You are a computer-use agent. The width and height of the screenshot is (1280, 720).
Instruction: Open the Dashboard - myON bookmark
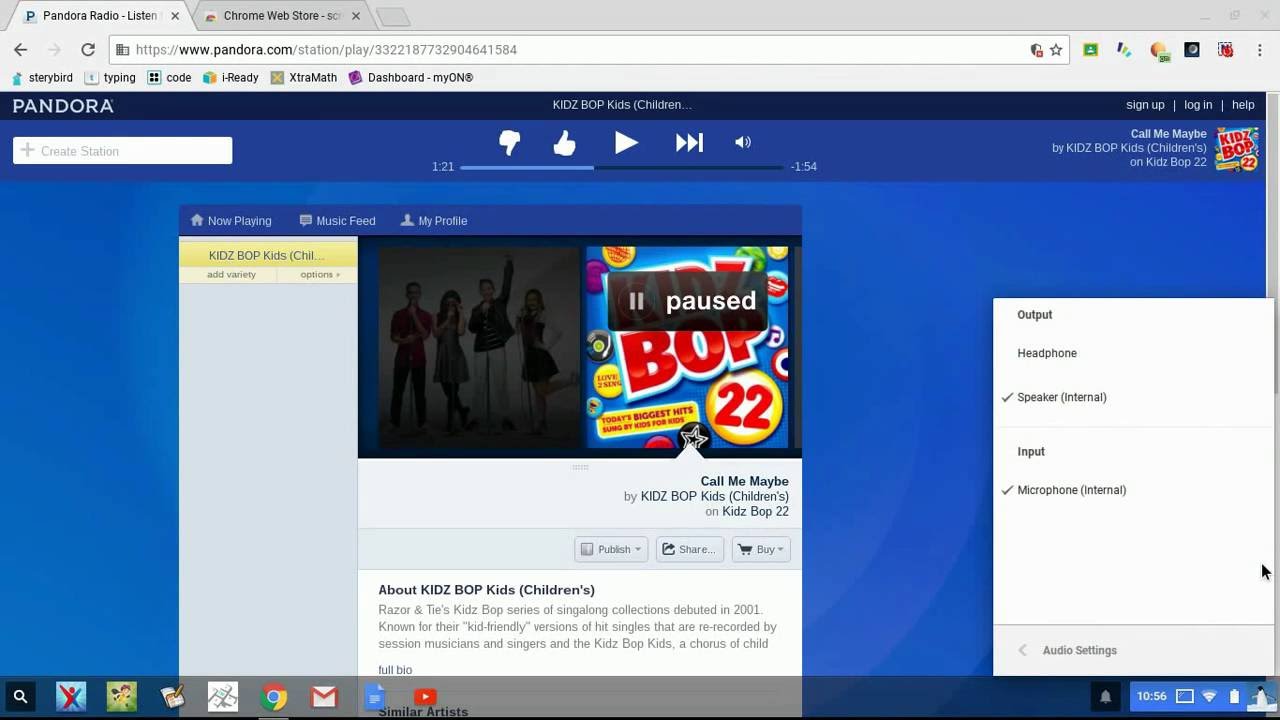tap(411, 77)
